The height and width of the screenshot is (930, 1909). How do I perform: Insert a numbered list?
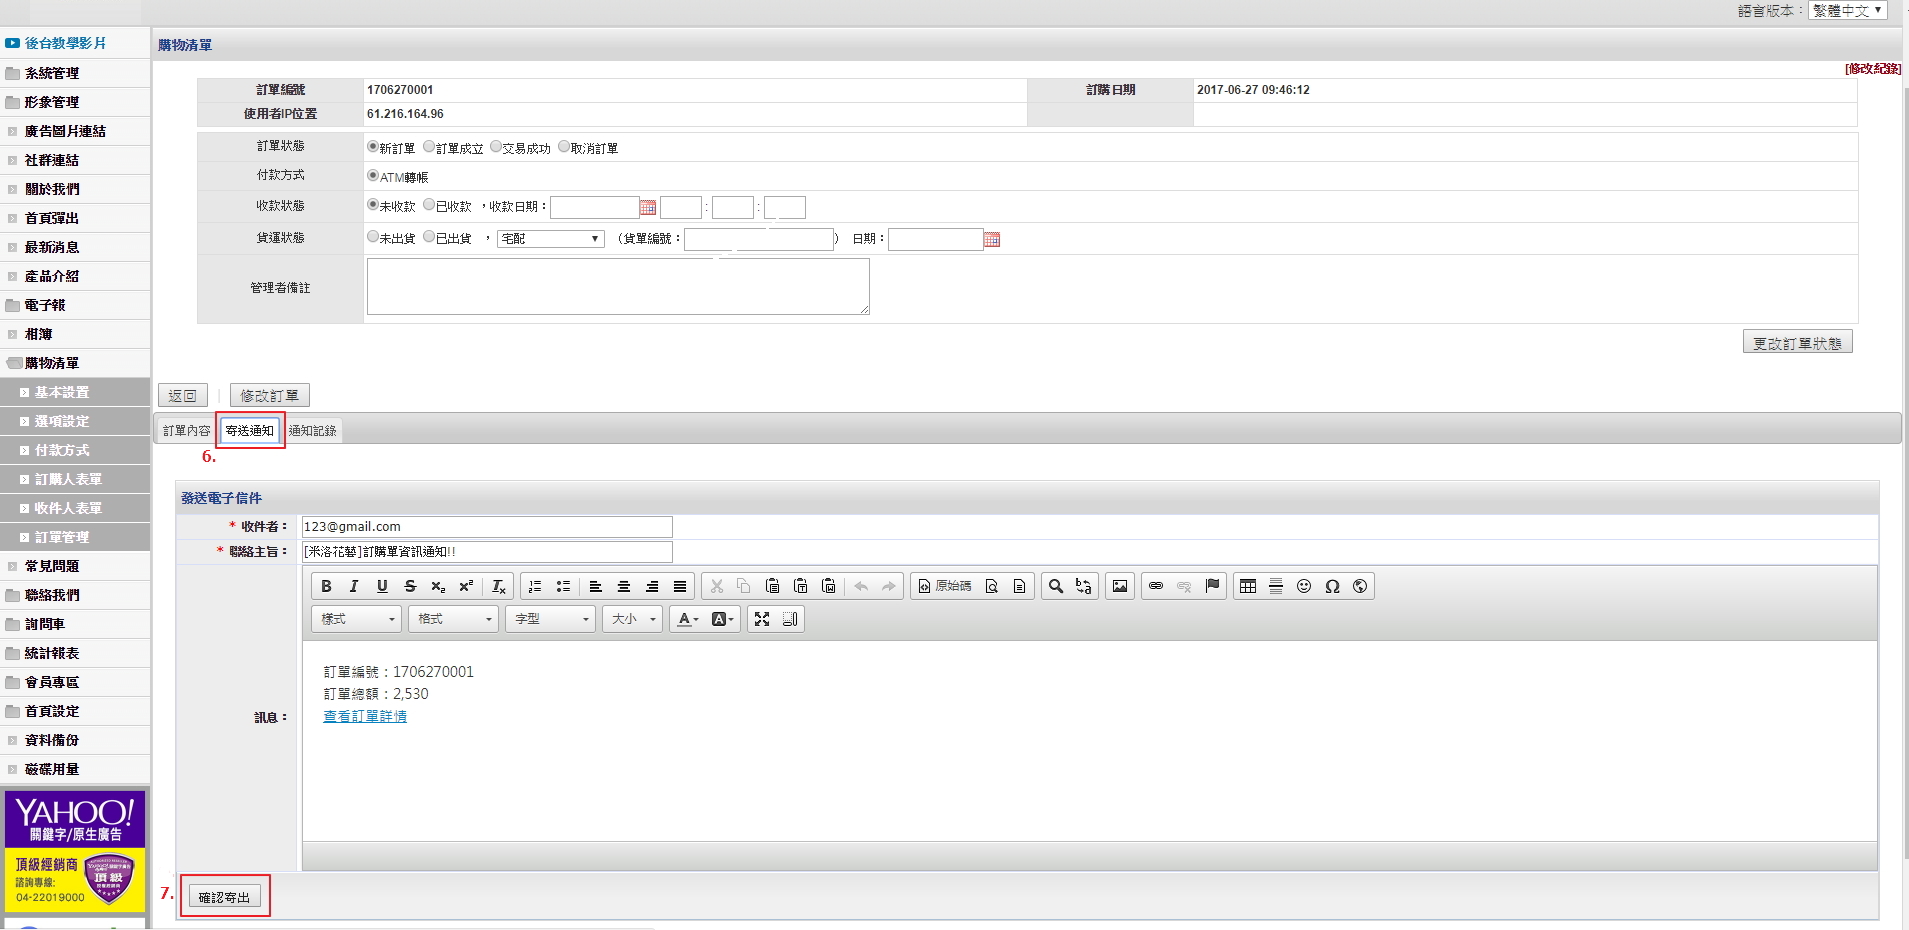coord(535,587)
